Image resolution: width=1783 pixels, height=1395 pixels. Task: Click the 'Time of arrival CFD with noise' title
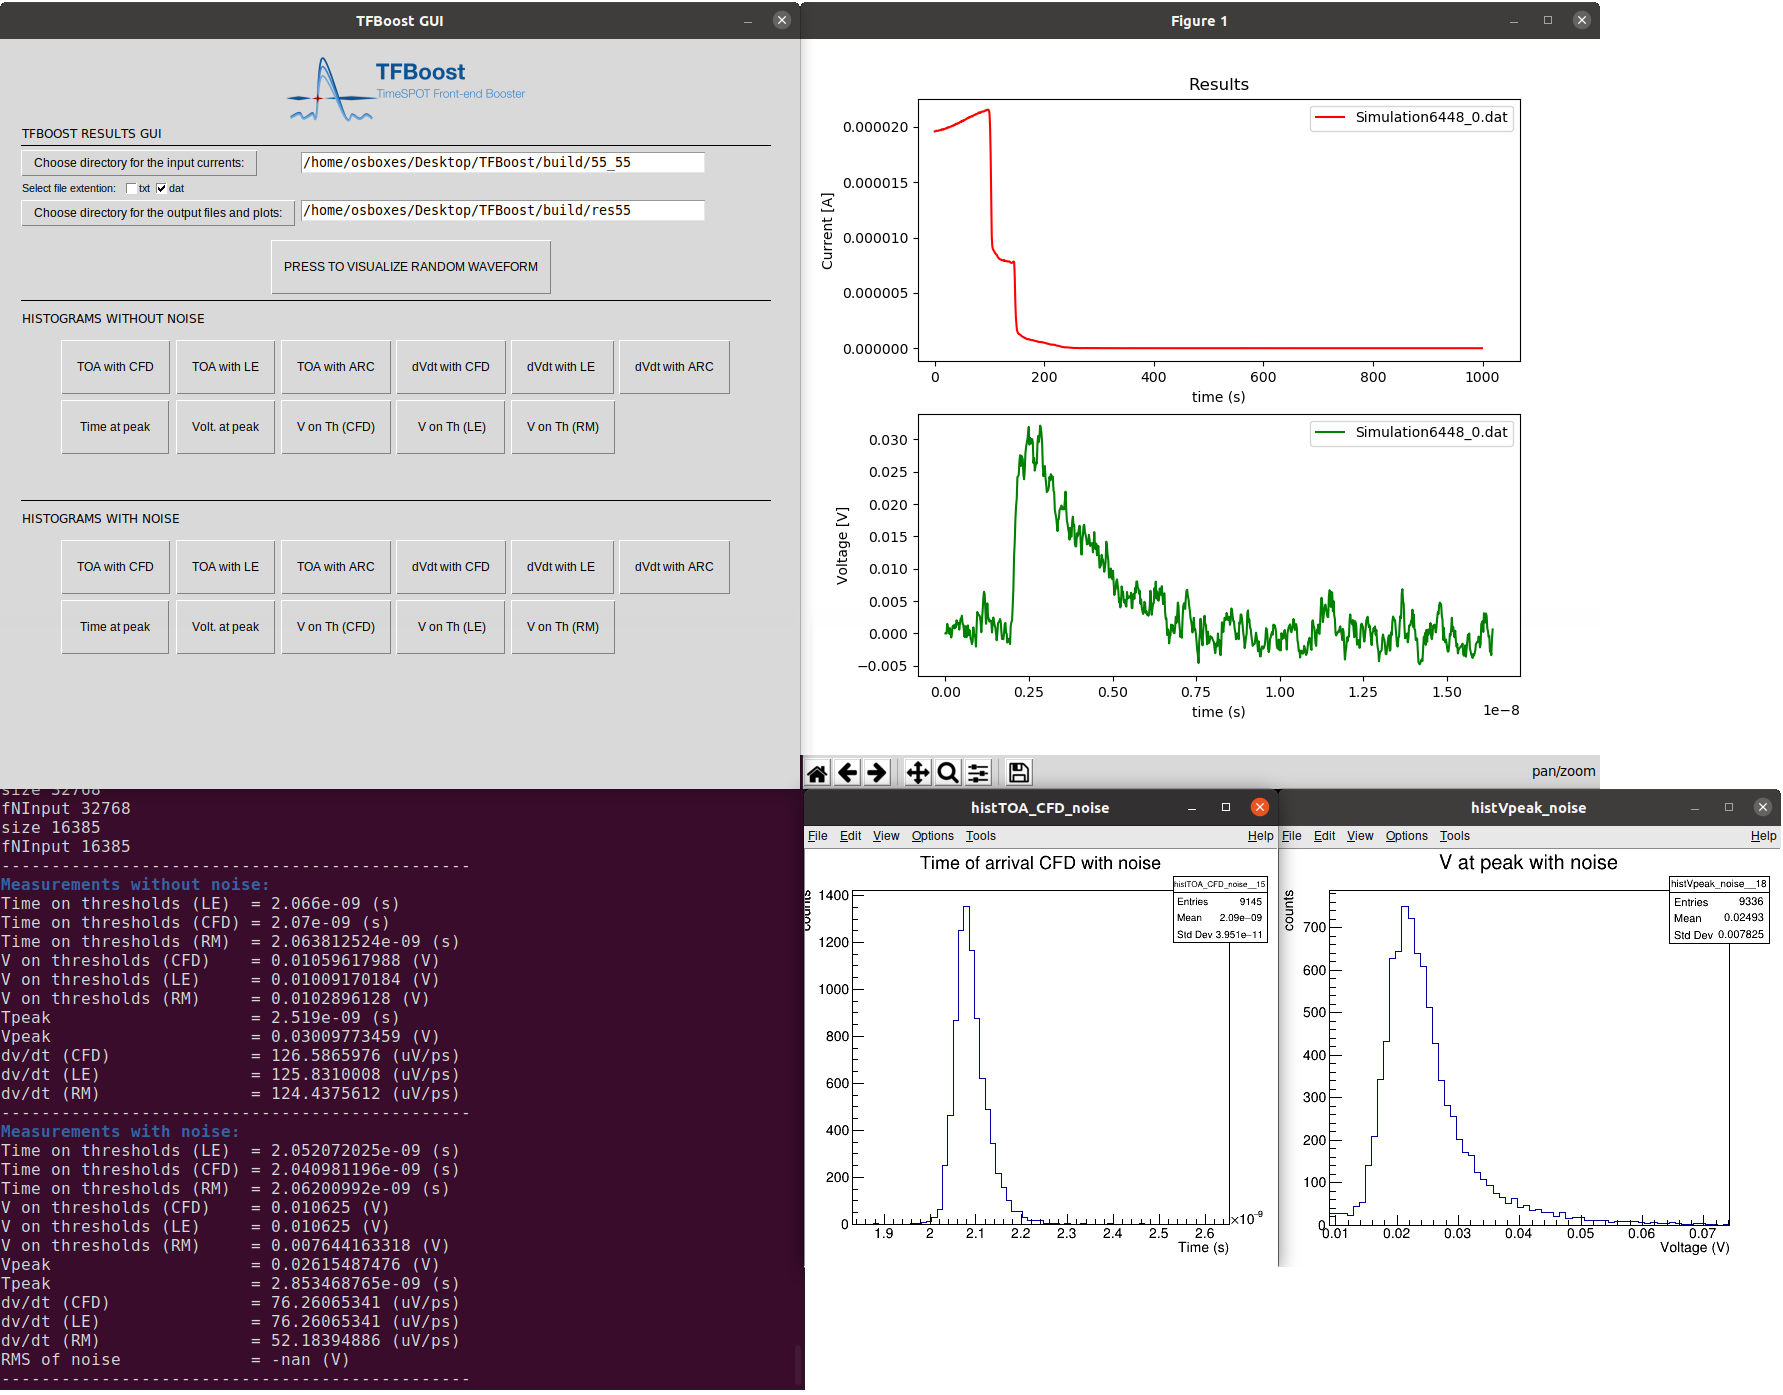(1040, 863)
